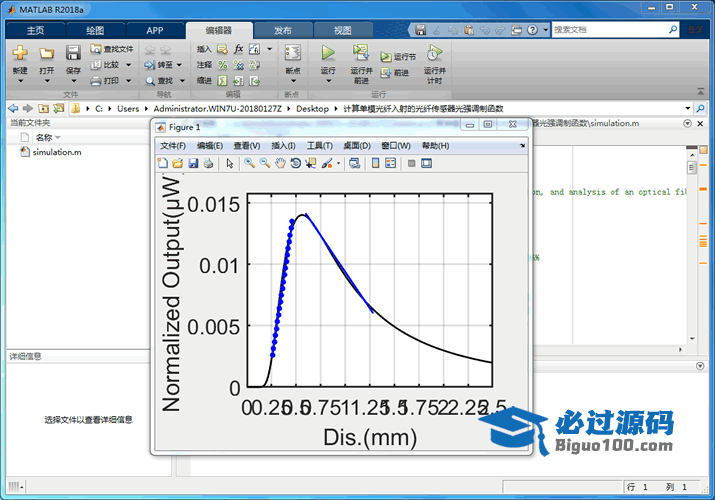Click the 运行节 (Run Section) button
The width and height of the screenshot is (715, 500).
coord(398,57)
